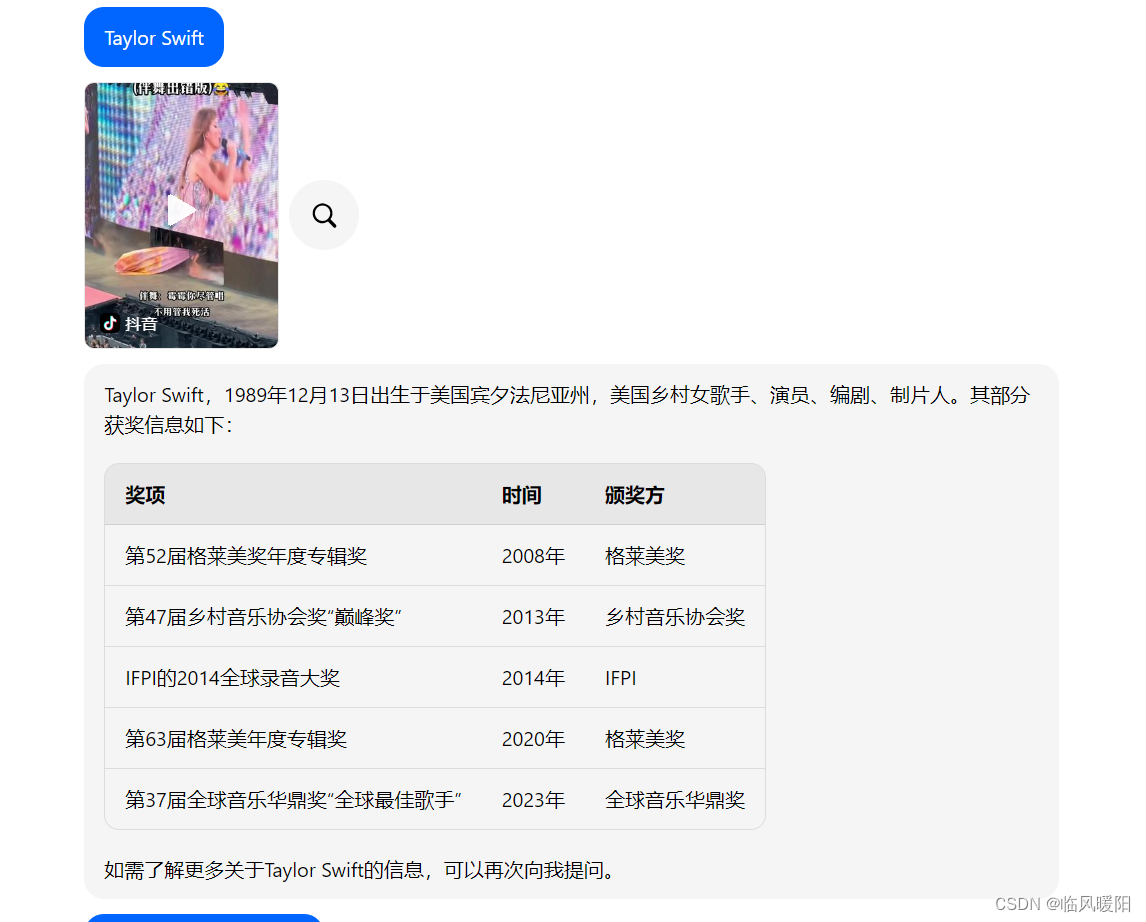Select the 第63届格莱美年度专辑奖 row

[237, 738]
